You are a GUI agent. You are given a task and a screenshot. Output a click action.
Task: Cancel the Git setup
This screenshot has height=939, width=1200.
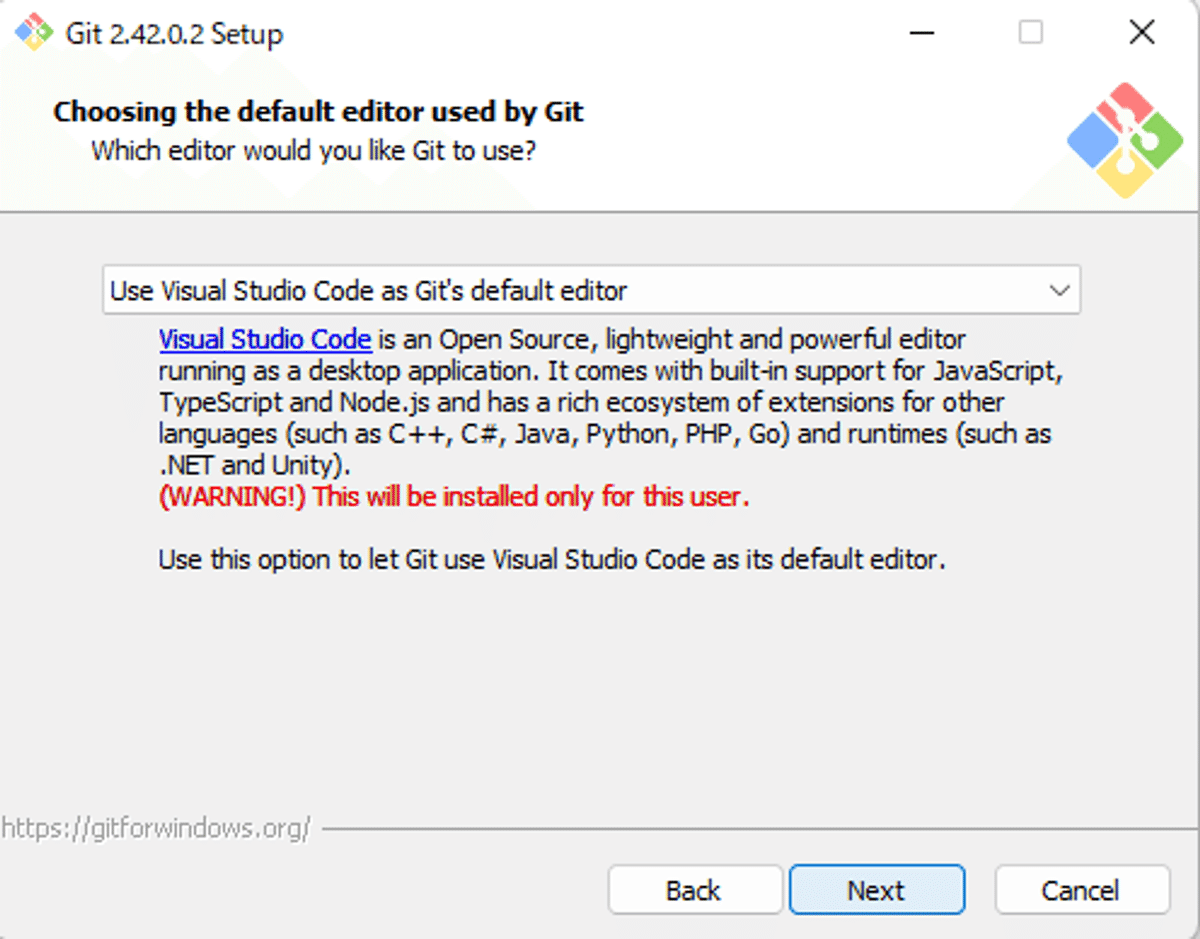(x=1081, y=890)
